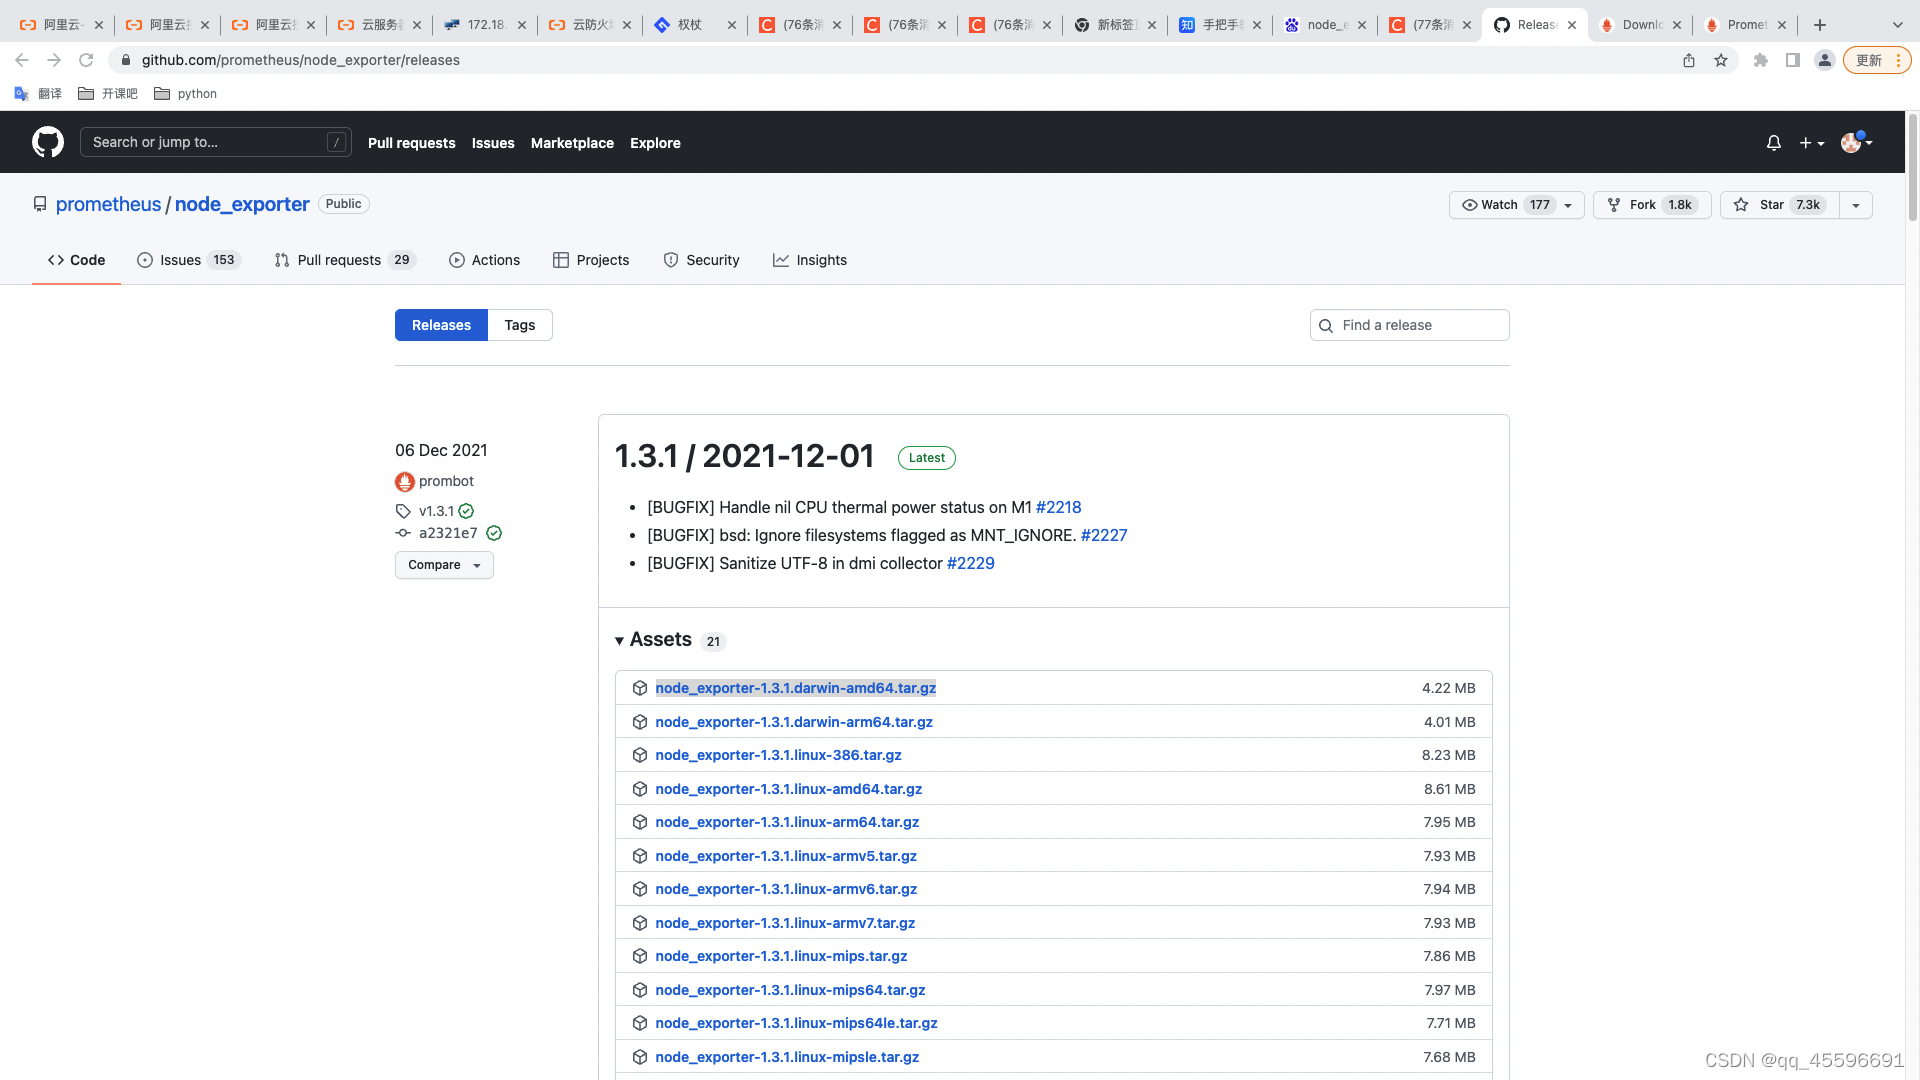Click the browser back arrow

22,60
